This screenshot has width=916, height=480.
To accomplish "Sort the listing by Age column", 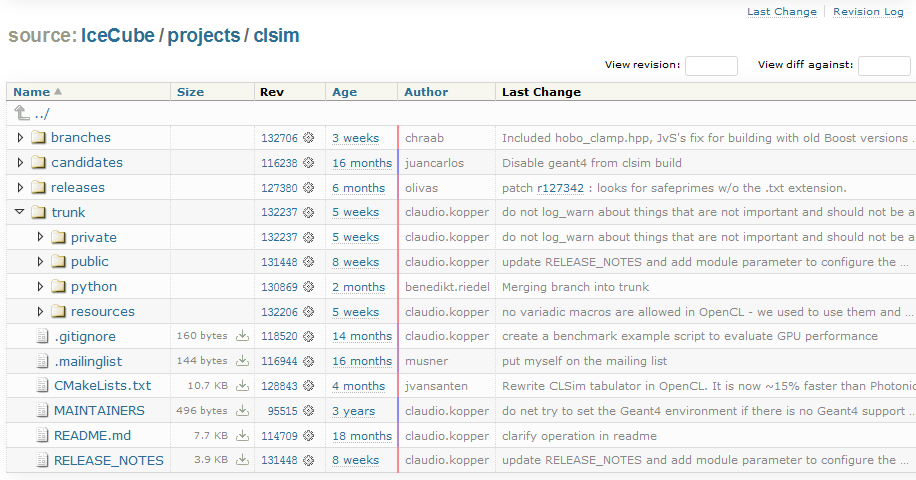I will coord(344,92).
